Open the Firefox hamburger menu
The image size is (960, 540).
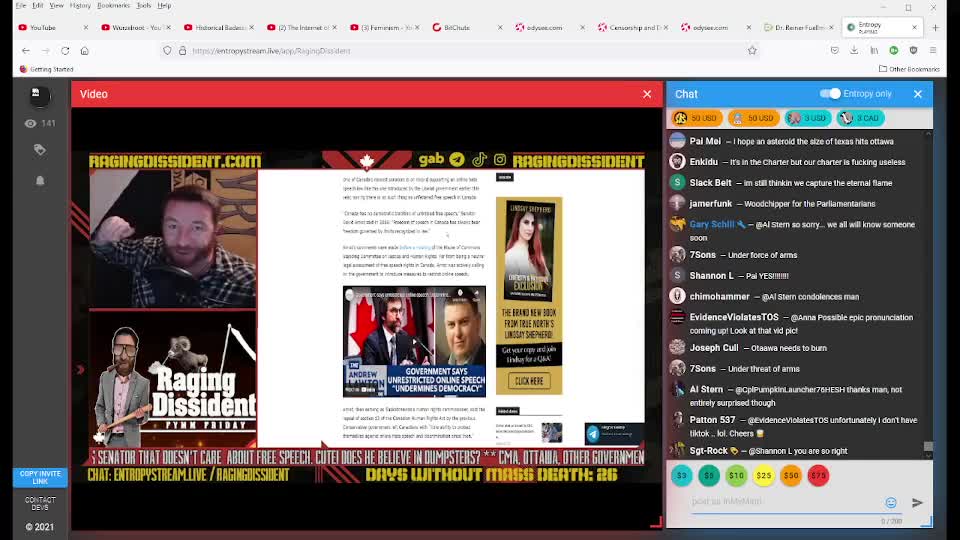click(933, 51)
